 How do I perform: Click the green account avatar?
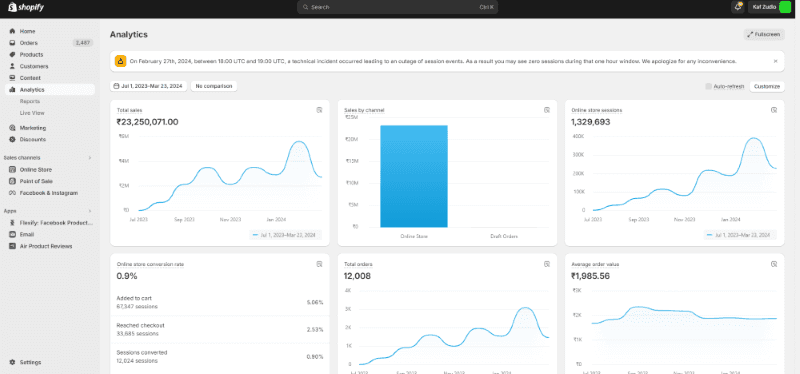[785, 7]
